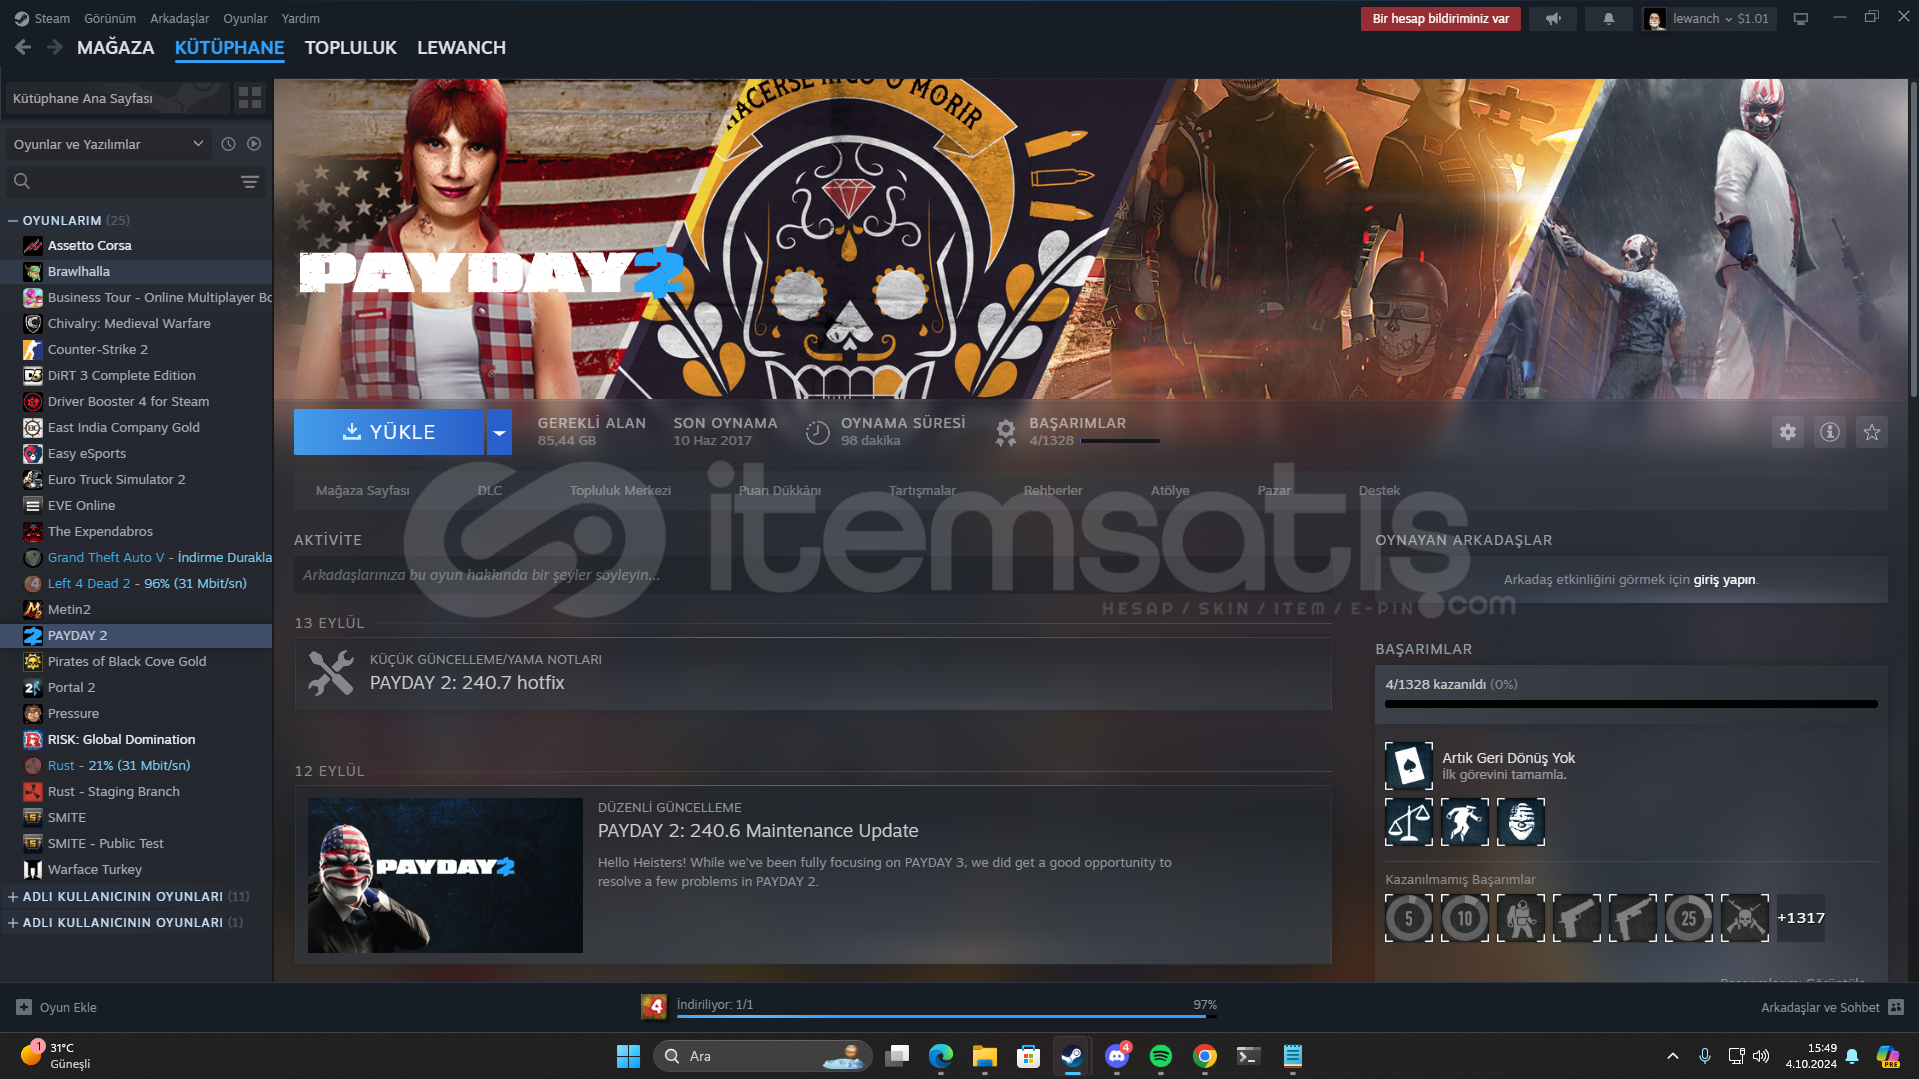Click the Oyun Ekle button
Viewport: 1919px width, 1079px height.
click(57, 1007)
